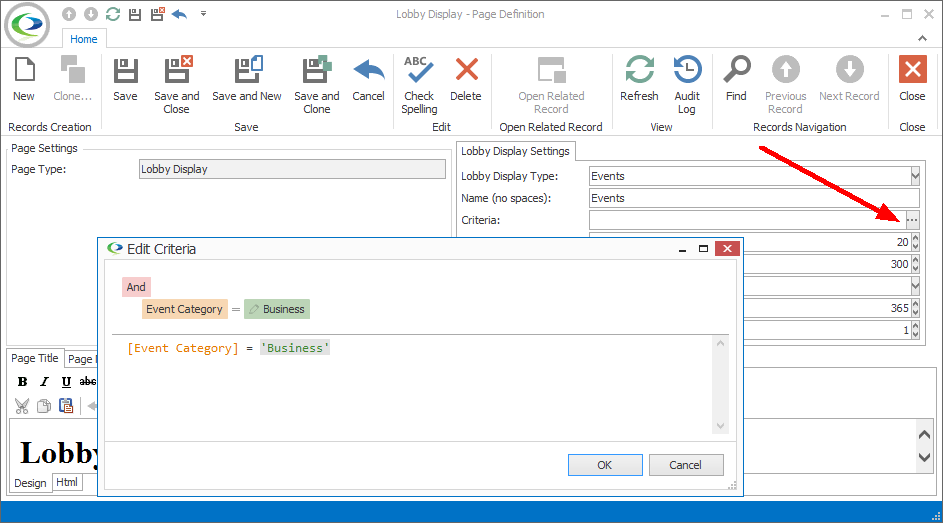Image resolution: width=943 pixels, height=523 pixels.
Task: Open the Home ribbon tab
Action: [84, 39]
